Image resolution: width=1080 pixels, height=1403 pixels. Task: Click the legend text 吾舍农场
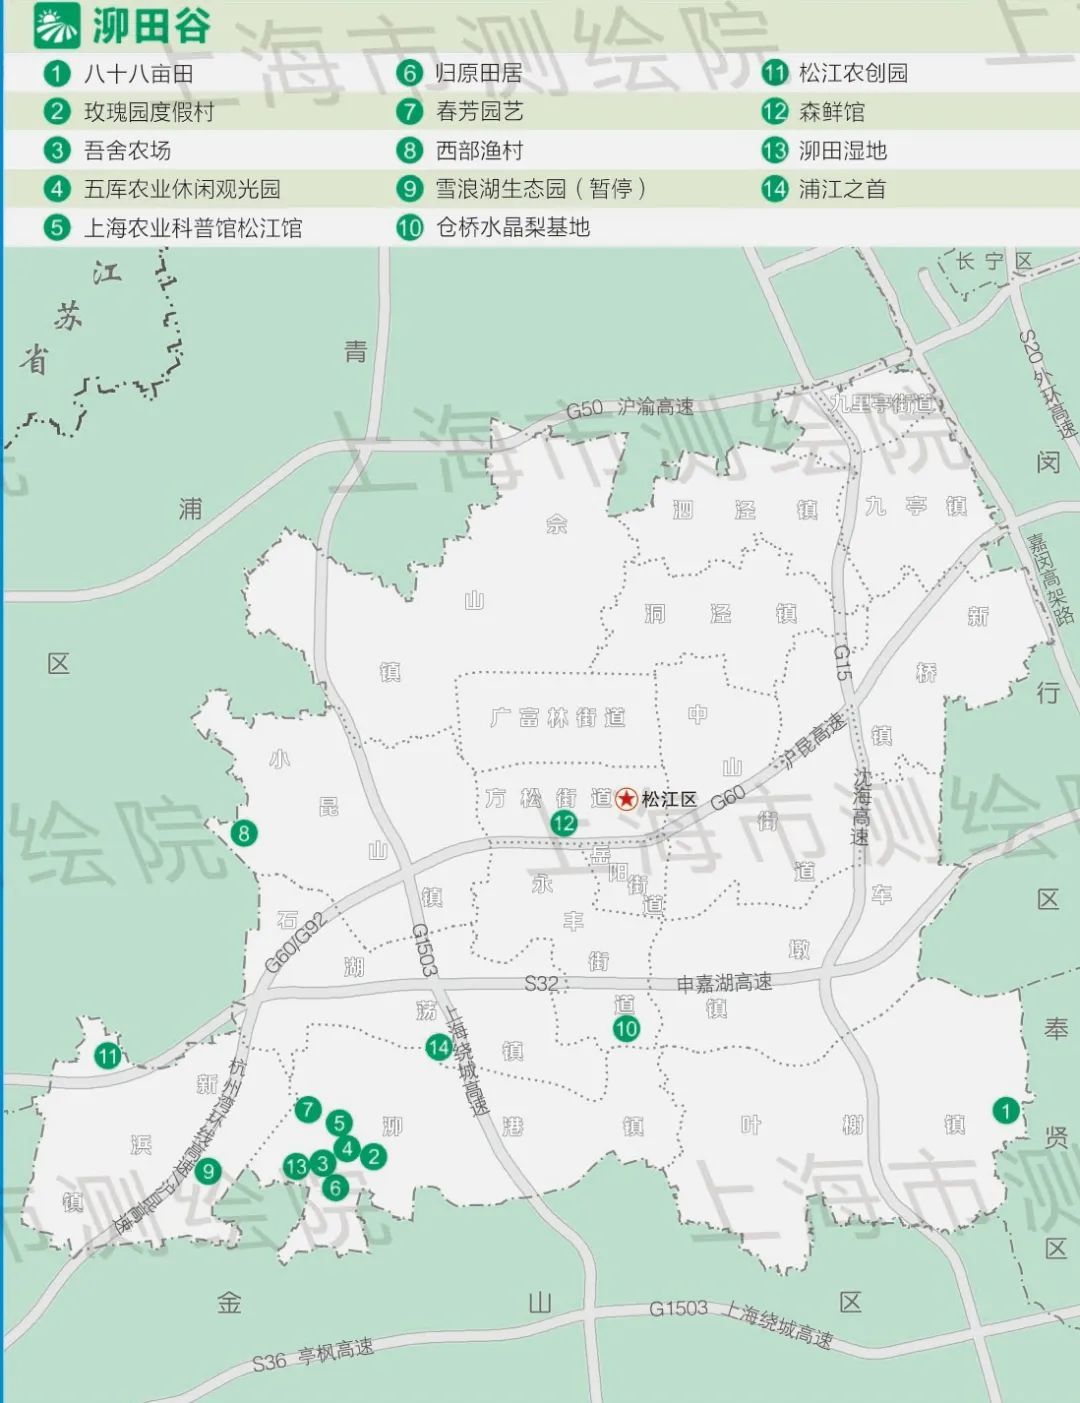pyautogui.click(x=128, y=151)
